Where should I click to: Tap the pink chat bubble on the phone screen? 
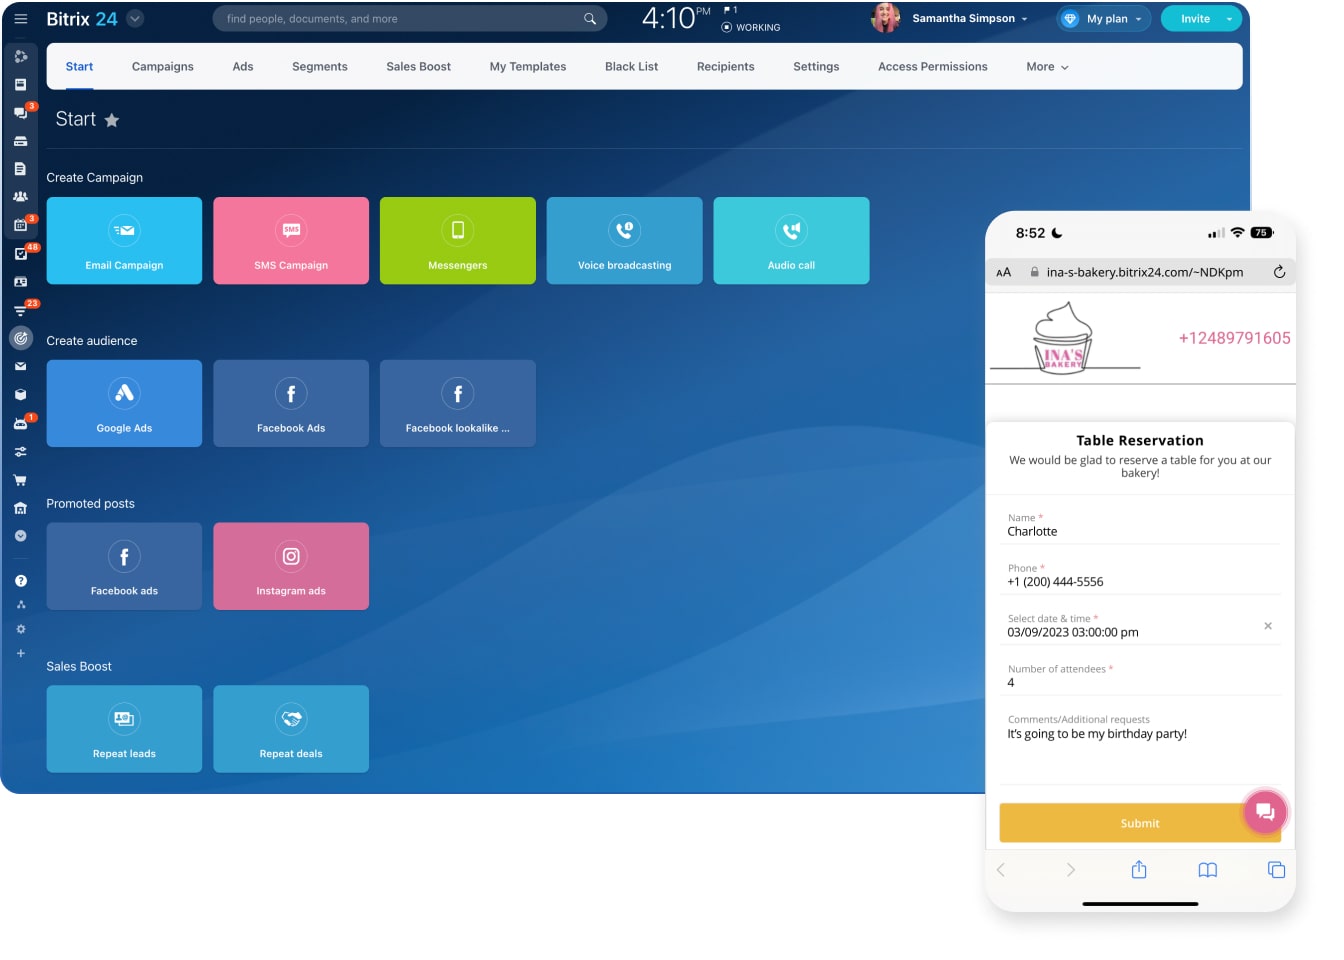tap(1265, 812)
